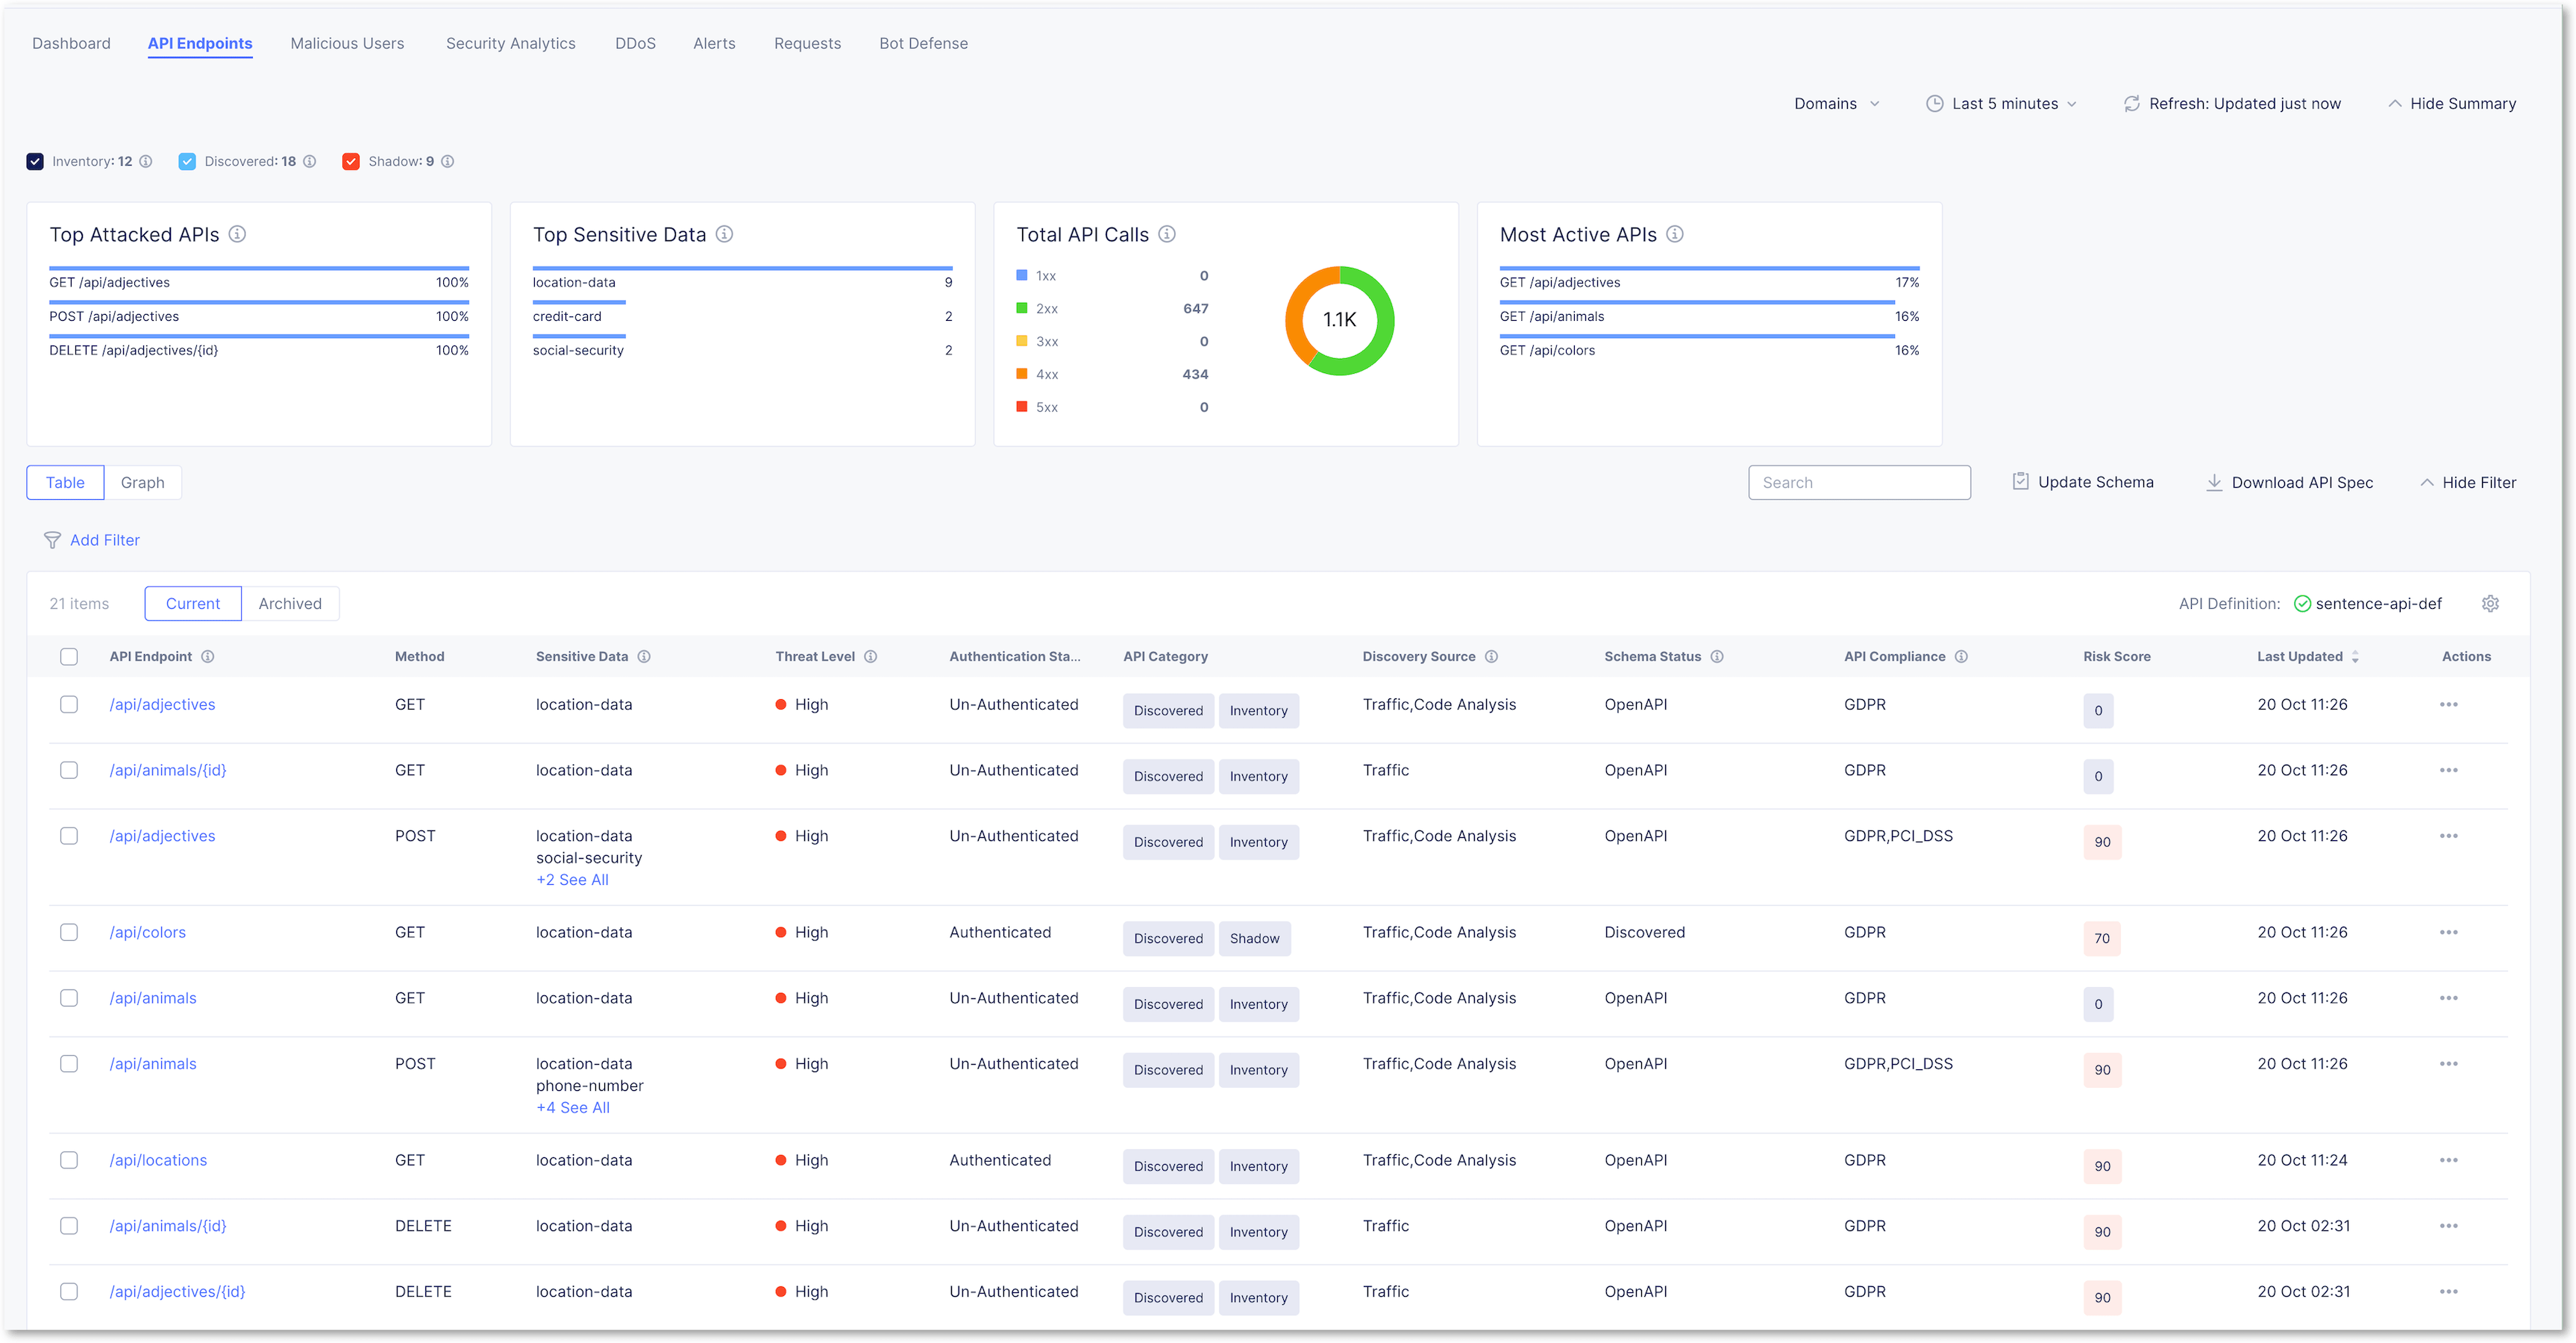Click the info icon beside Threat Level column
This screenshot has height=1343, width=2576.
click(x=871, y=656)
